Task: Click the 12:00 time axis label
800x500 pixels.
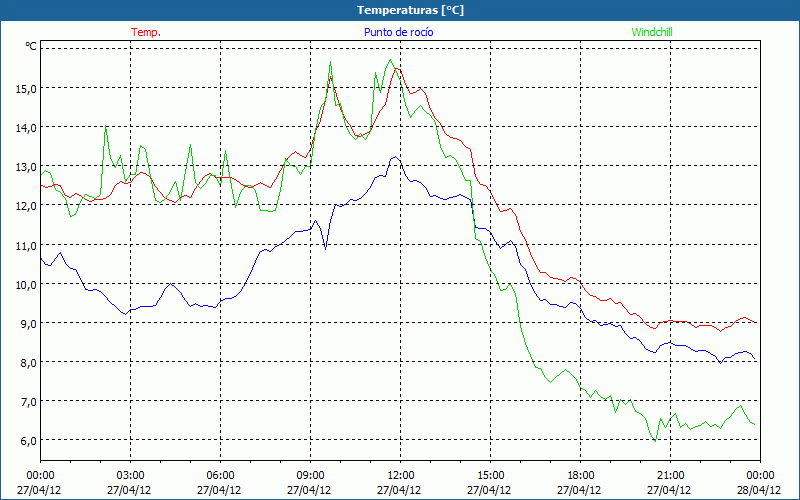Action: pos(400,476)
